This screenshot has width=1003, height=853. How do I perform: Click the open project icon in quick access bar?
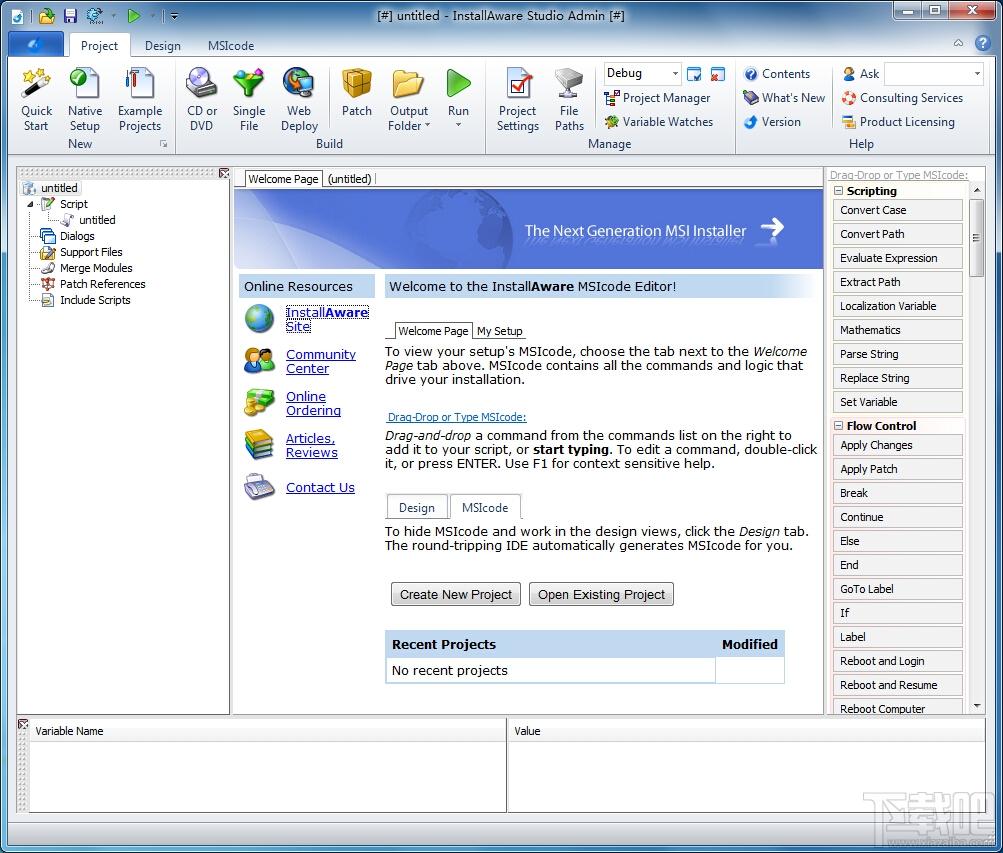click(46, 16)
